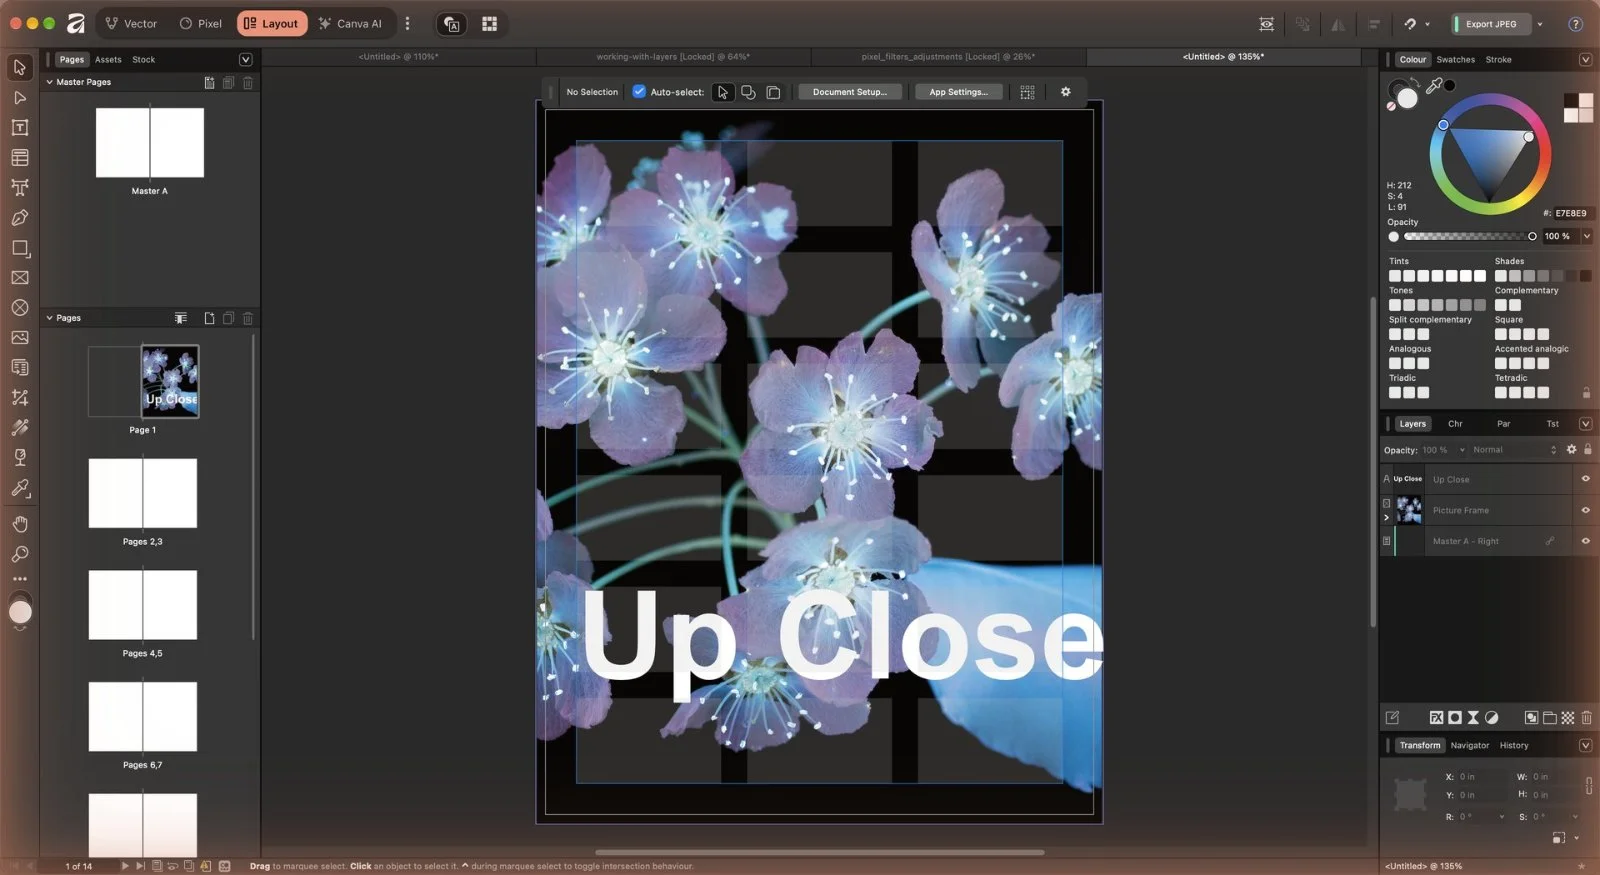Click the Layer Effects fx icon
This screenshot has width=1600, height=875.
click(x=1436, y=718)
